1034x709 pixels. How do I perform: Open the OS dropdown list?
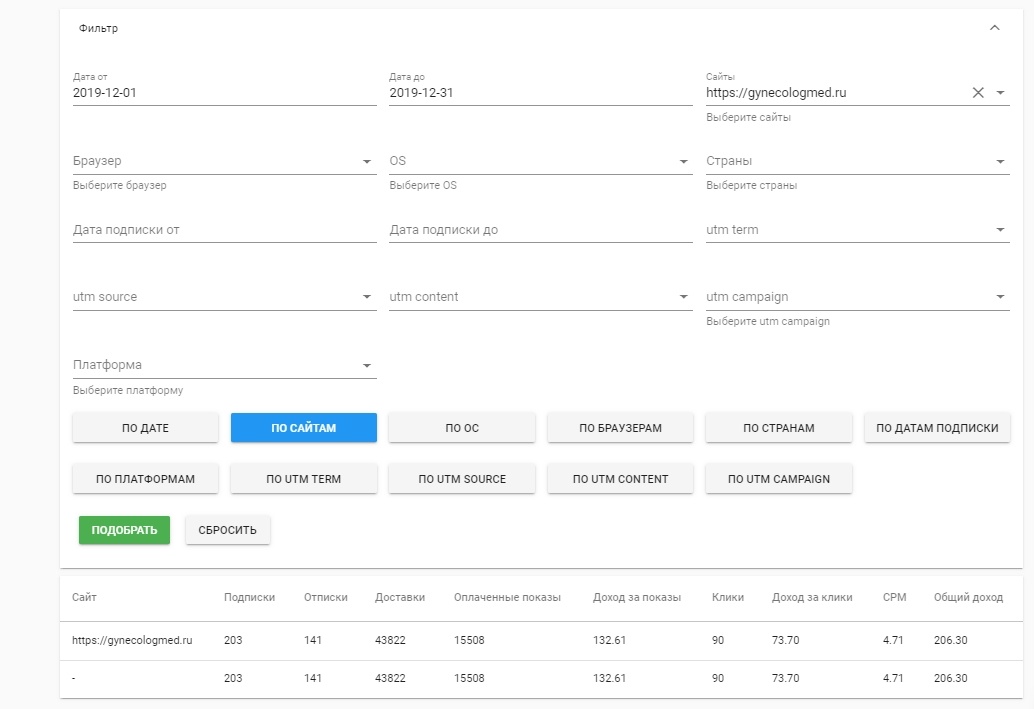[x=684, y=161]
